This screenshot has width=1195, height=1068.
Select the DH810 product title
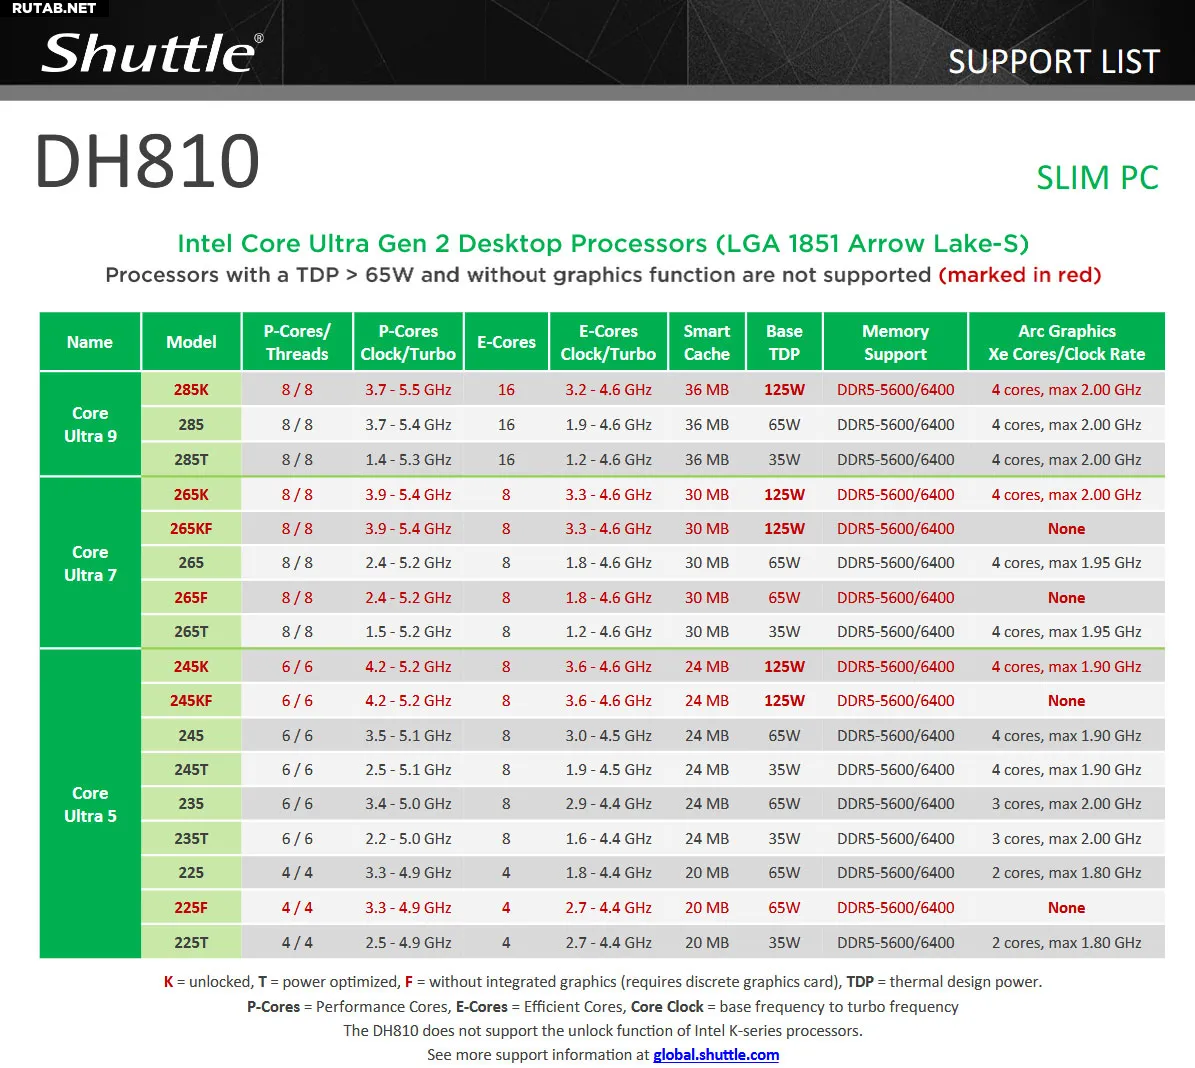pos(148,161)
